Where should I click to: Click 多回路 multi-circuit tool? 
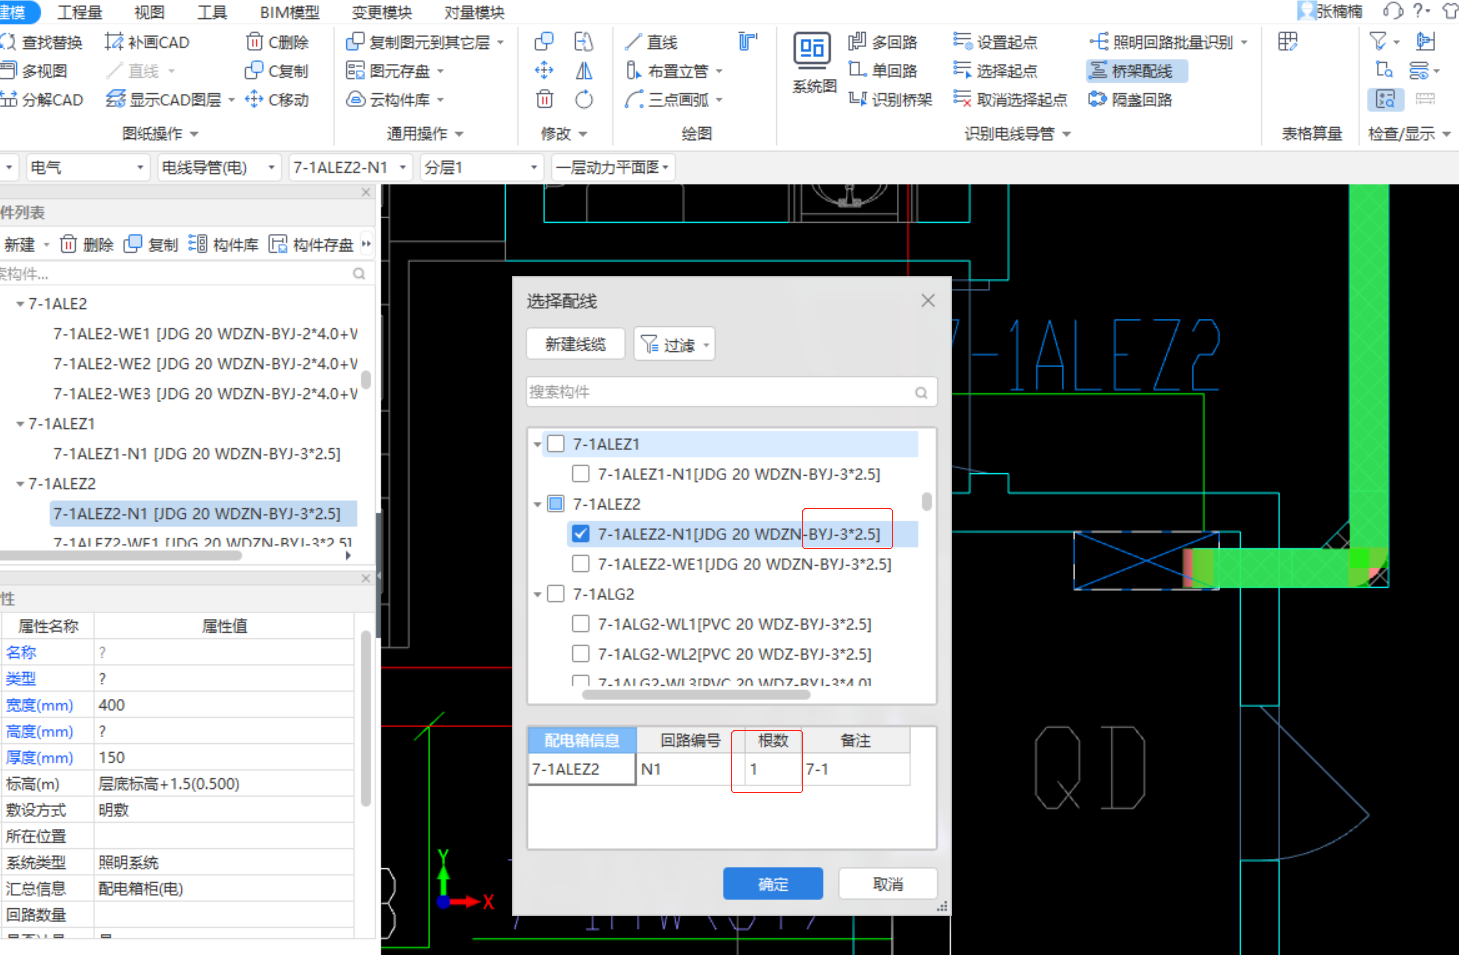883,42
